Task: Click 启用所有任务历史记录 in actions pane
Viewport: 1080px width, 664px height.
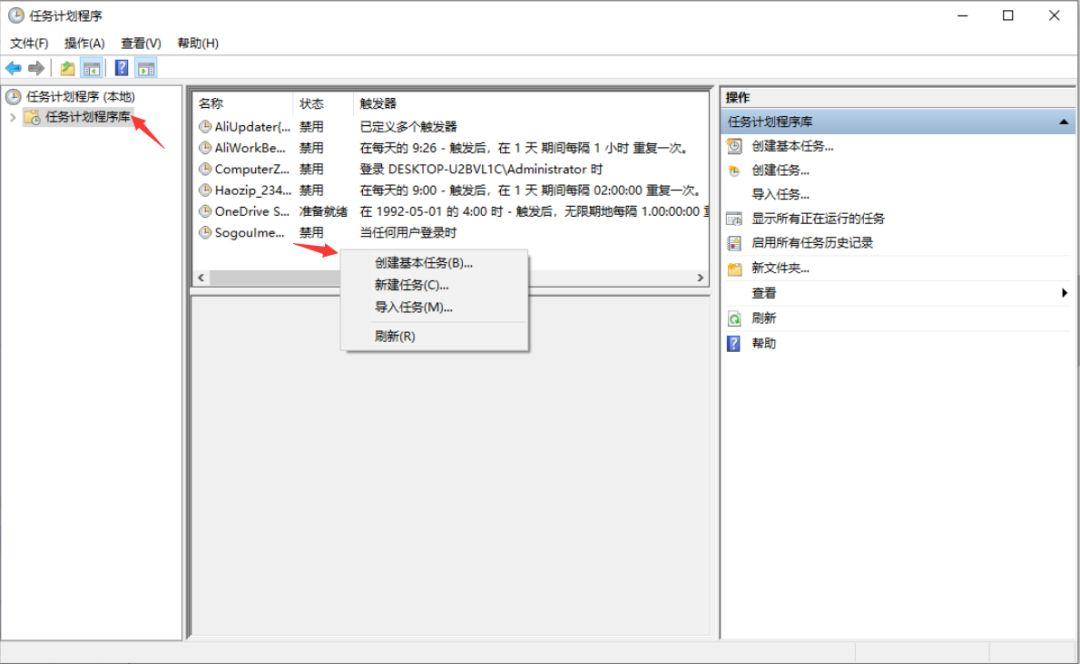Action: (812, 241)
